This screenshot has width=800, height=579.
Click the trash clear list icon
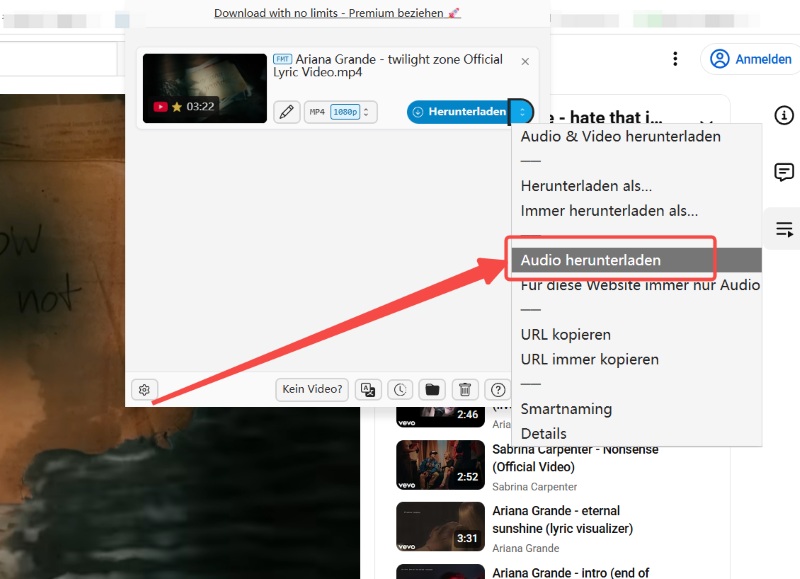pyautogui.click(x=465, y=390)
